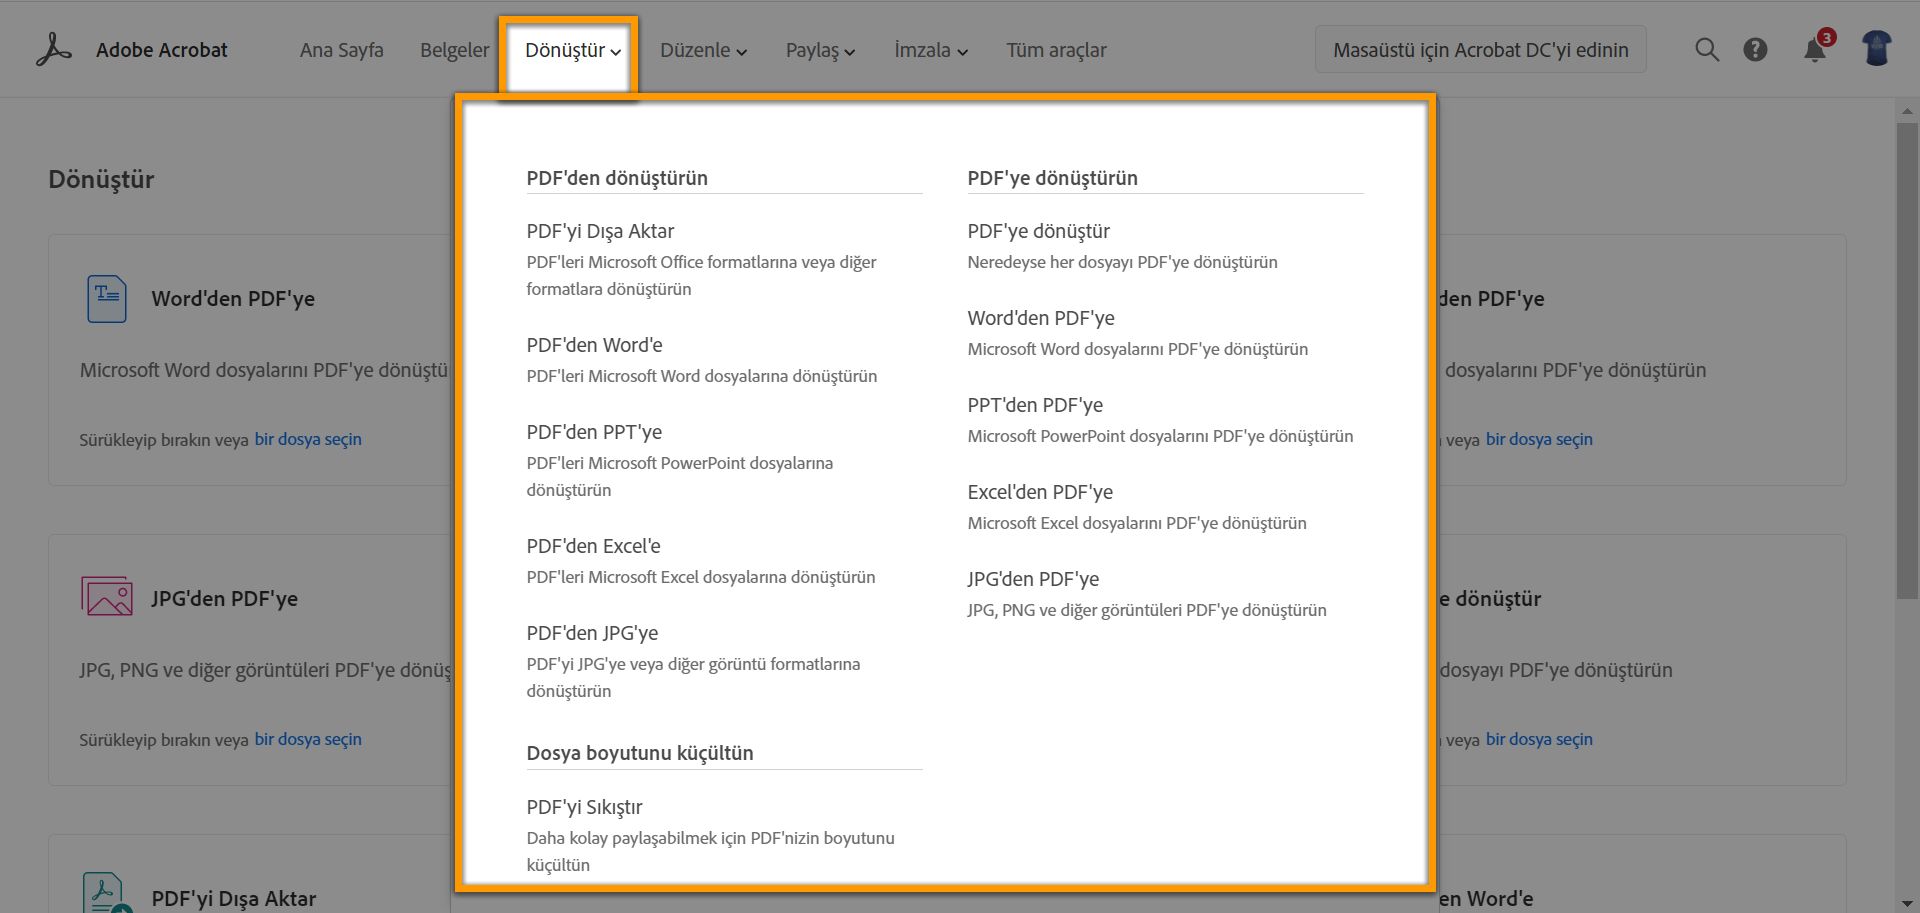This screenshot has height=913, width=1920.
Task: Open the search magnifier icon
Action: (x=1707, y=50)
